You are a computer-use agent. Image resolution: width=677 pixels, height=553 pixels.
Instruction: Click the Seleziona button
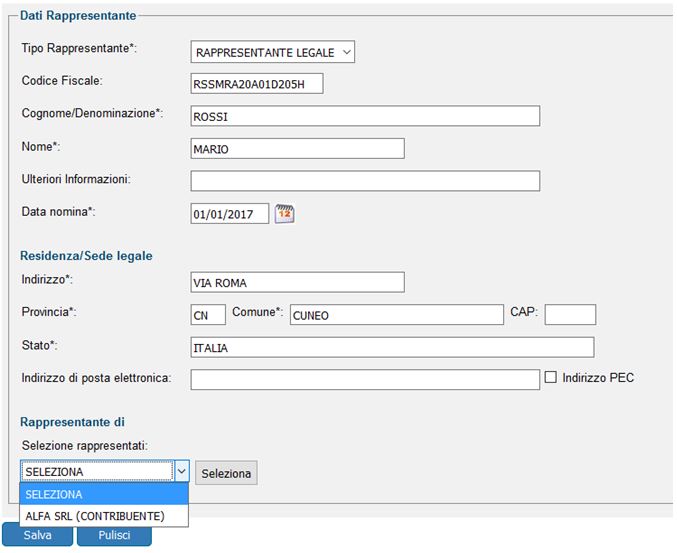point(226,473)
